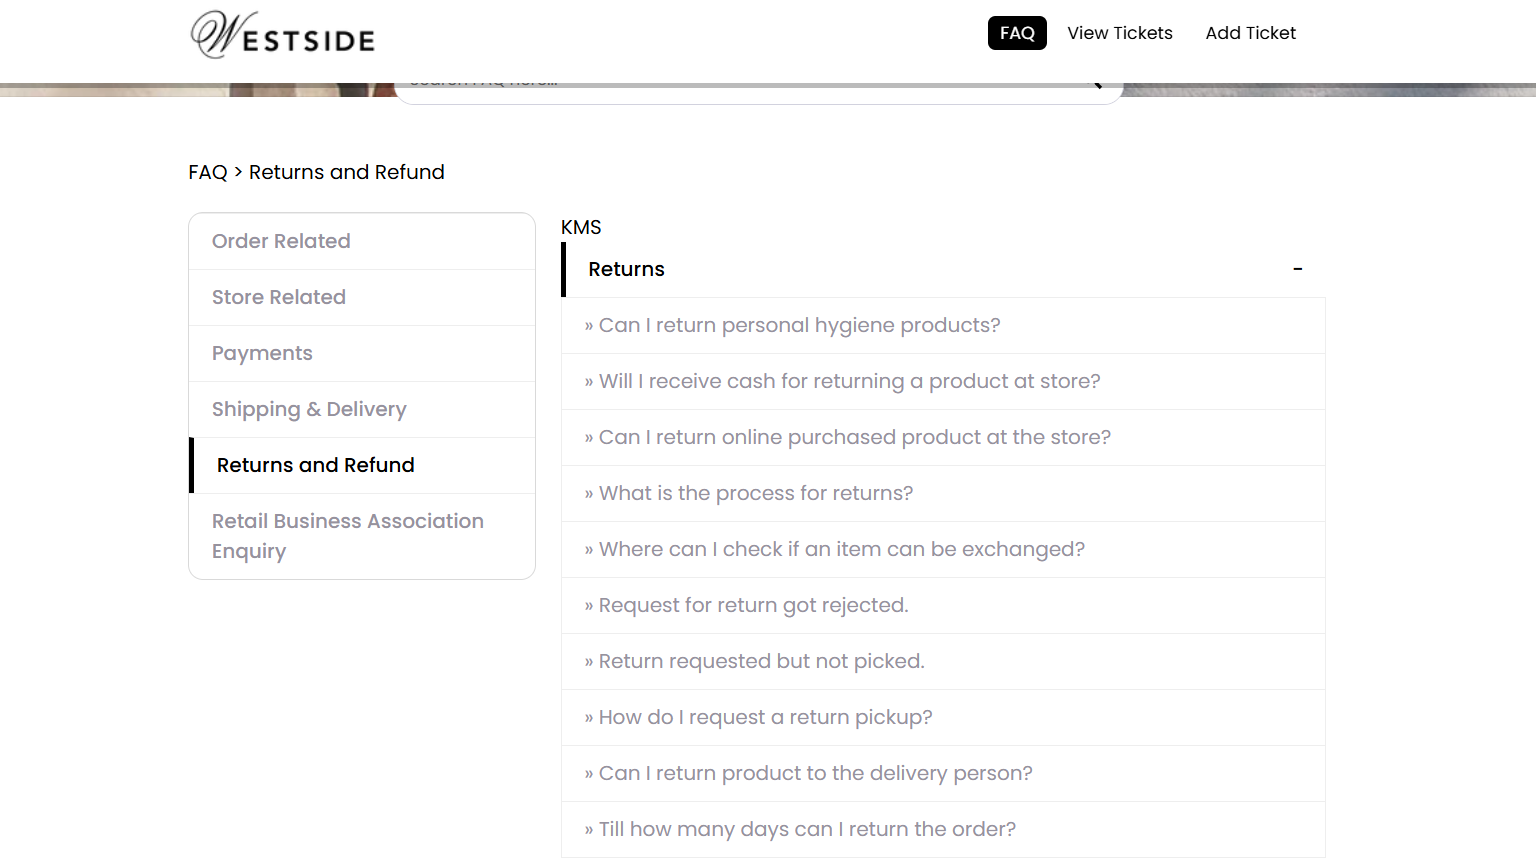Select Store Related category

[x=279, y=297]
